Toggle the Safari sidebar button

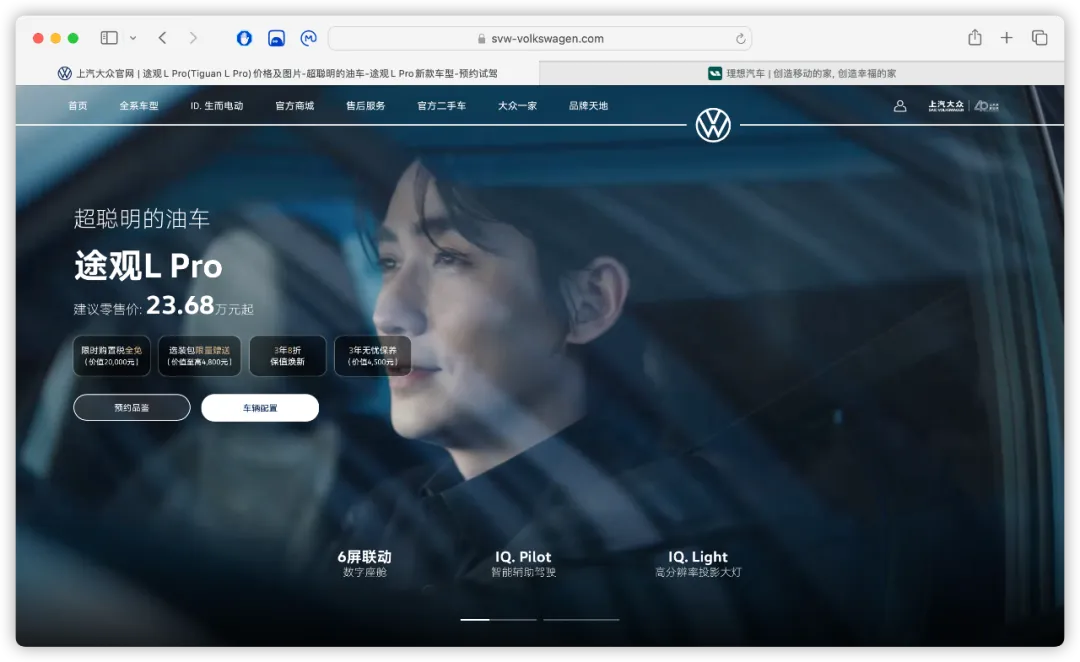[109, 38]
